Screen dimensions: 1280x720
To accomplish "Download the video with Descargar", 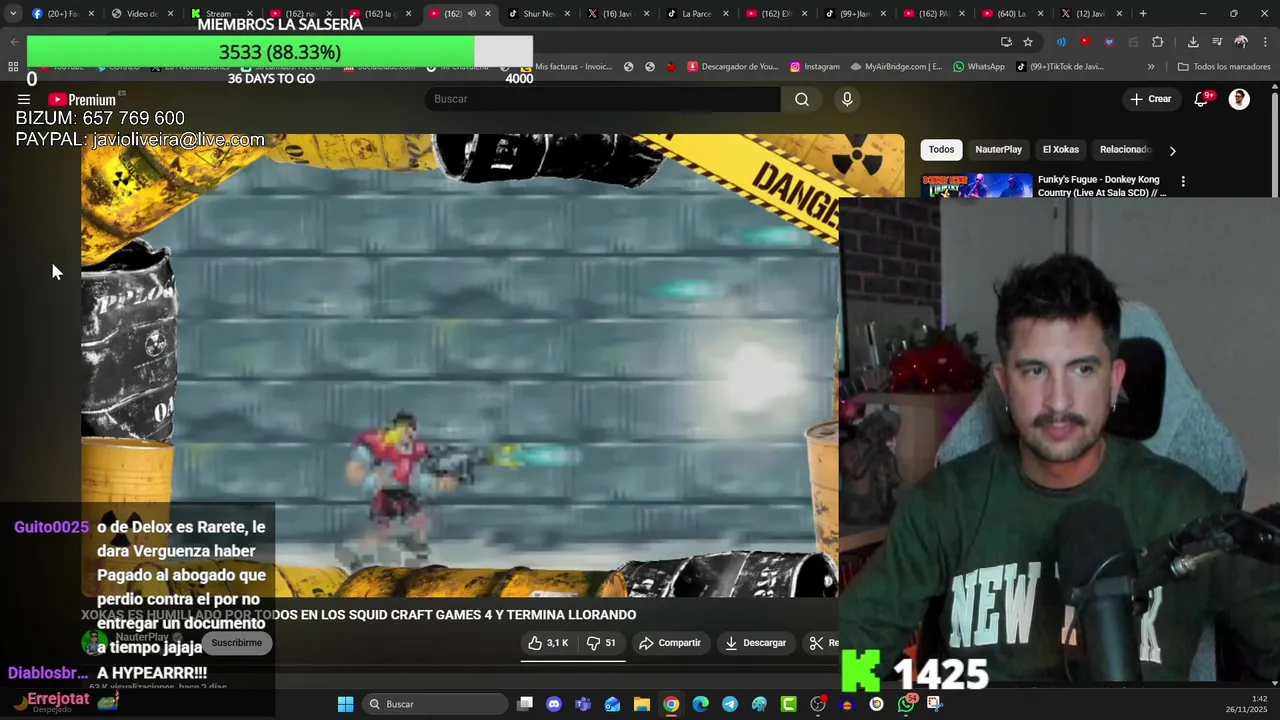I will [x=755, y=643].
